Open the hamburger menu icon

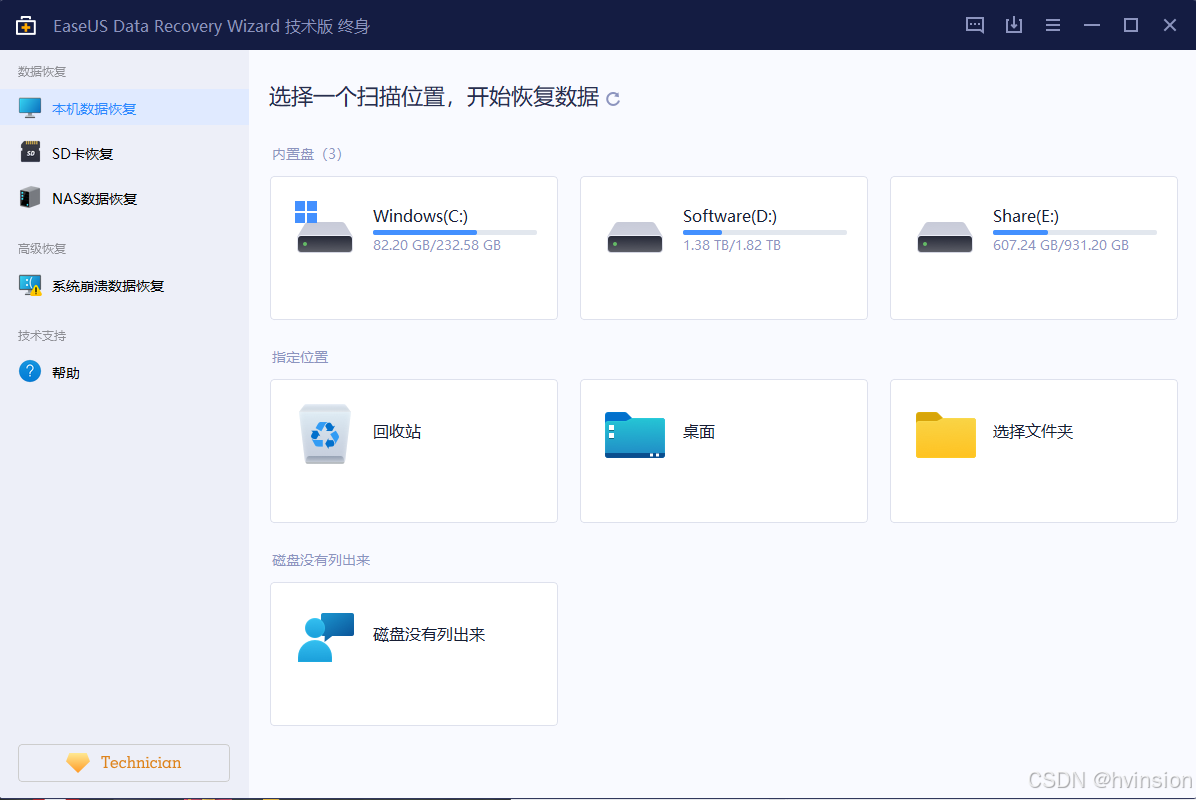coord(1053,25)
